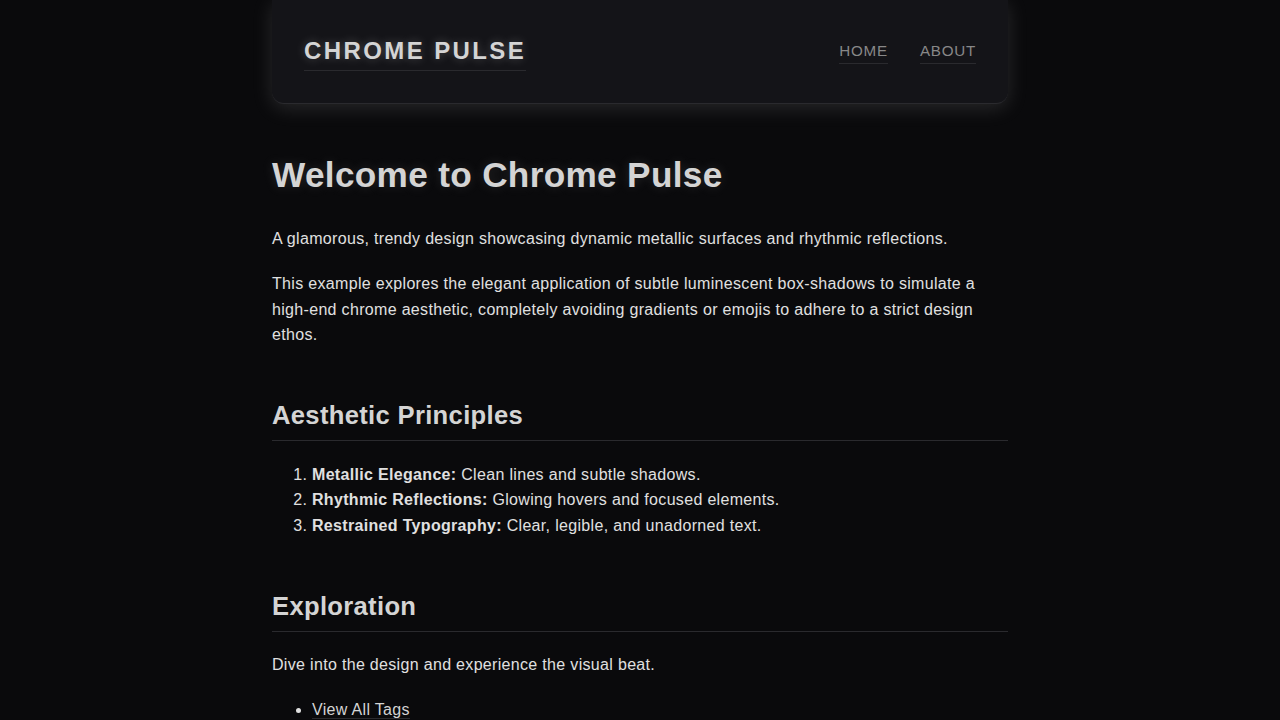
Task: Click the underline beneath CHROME PULSE
Action: point(414,68)
